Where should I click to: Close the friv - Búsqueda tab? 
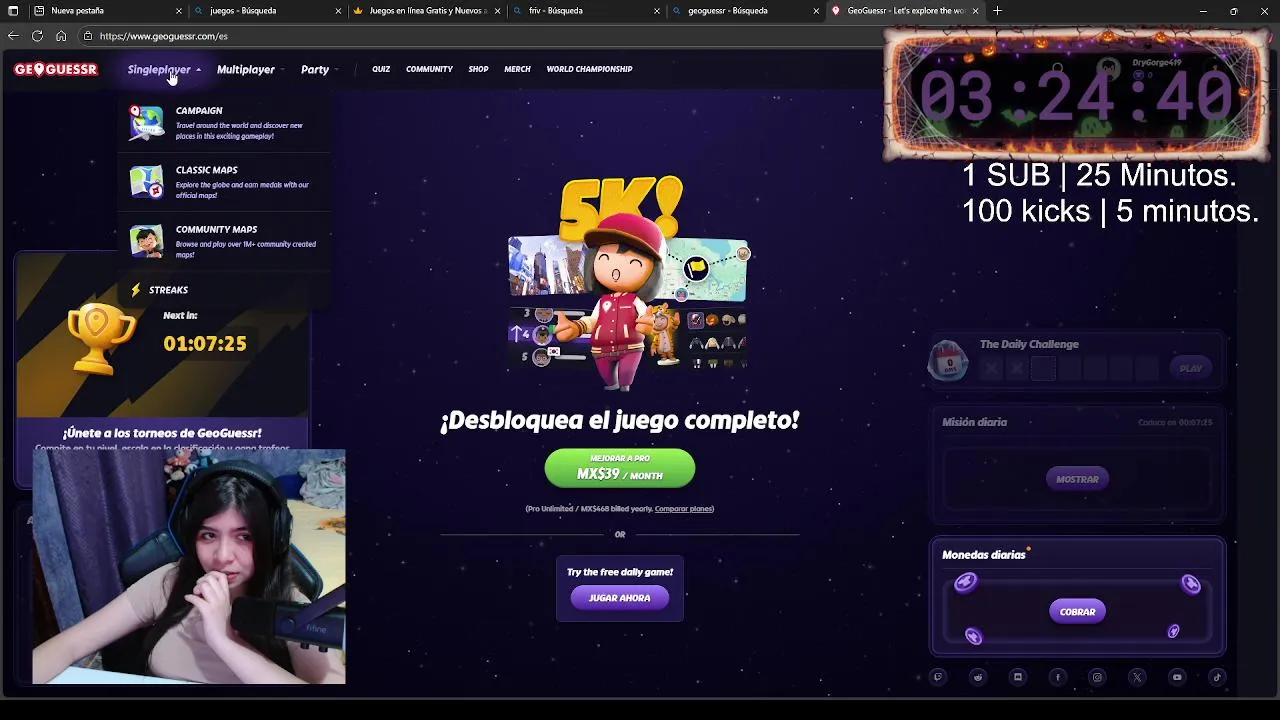(x=657, y=11)
